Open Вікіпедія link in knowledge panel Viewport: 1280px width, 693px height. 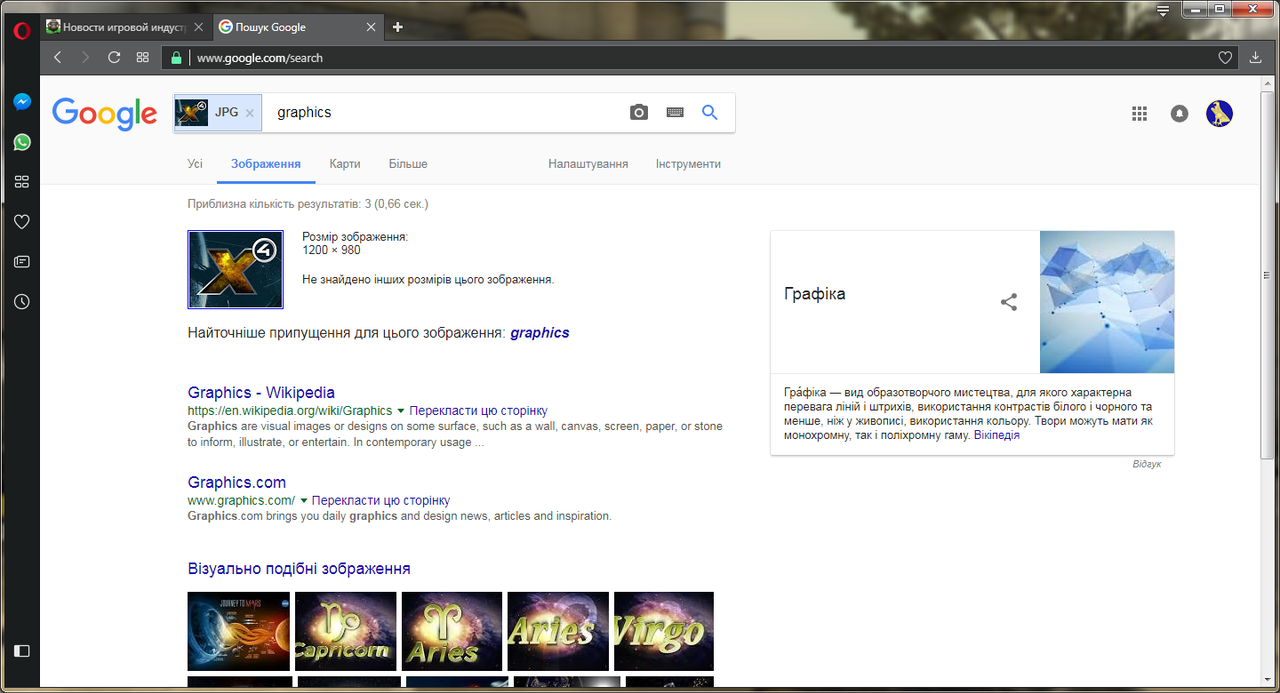pos(997,436)
